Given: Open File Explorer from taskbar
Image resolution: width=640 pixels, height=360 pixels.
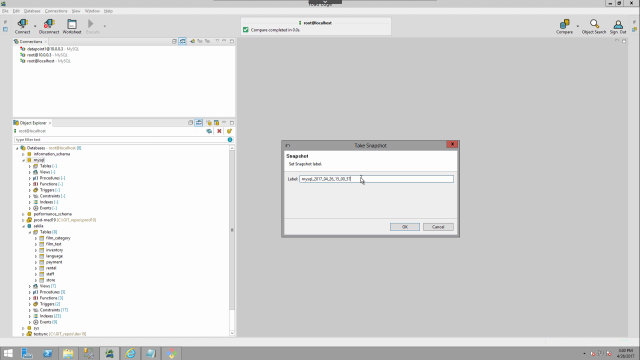Looking at the screenshot, I should click(68, 353).
